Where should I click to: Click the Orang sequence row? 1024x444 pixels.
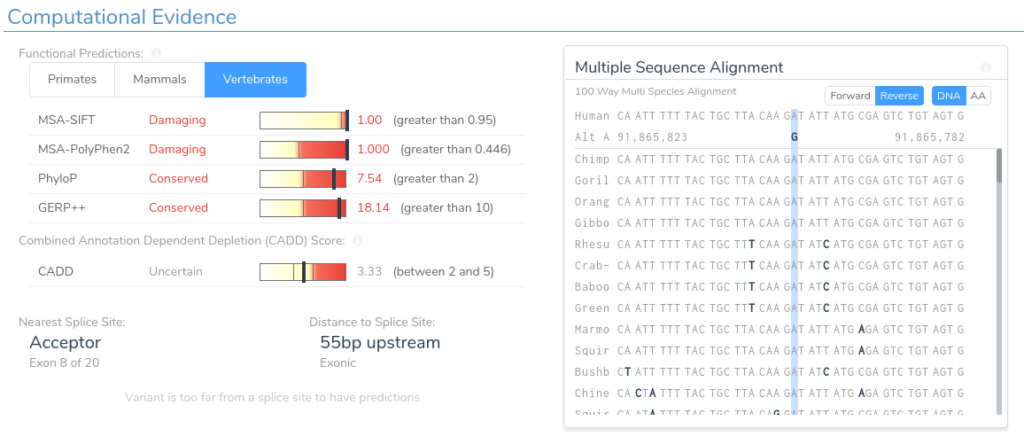tap(769, 202)
